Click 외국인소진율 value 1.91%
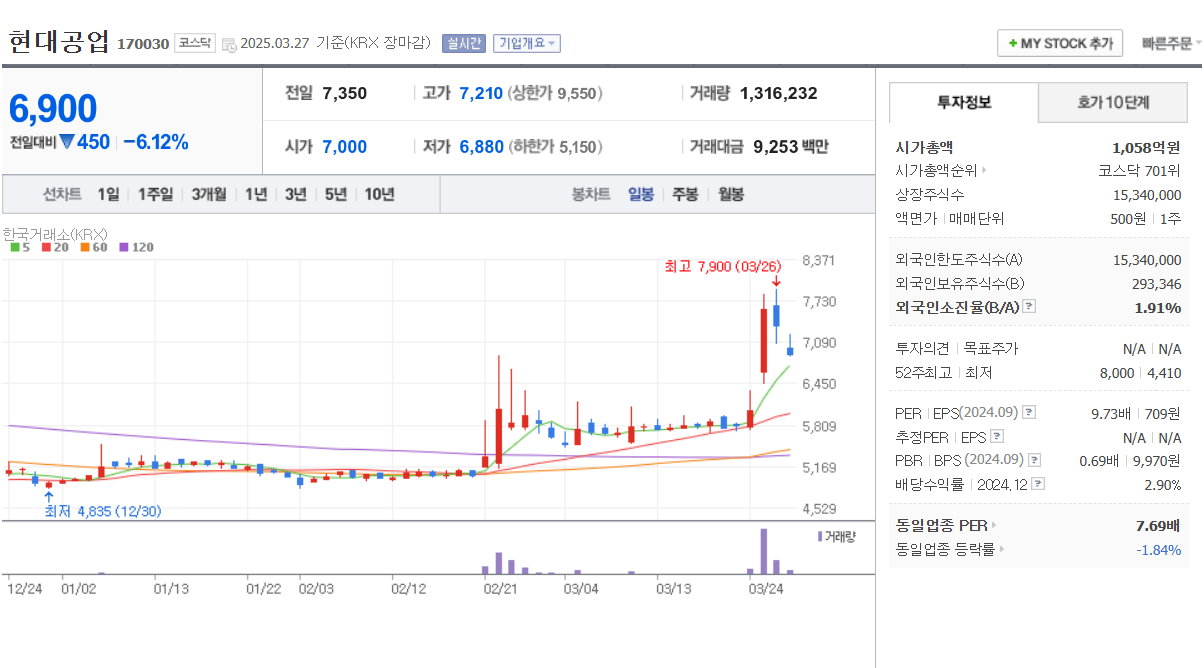The width and height of the screenshot is (1204, 668). tap(1158, 307)
